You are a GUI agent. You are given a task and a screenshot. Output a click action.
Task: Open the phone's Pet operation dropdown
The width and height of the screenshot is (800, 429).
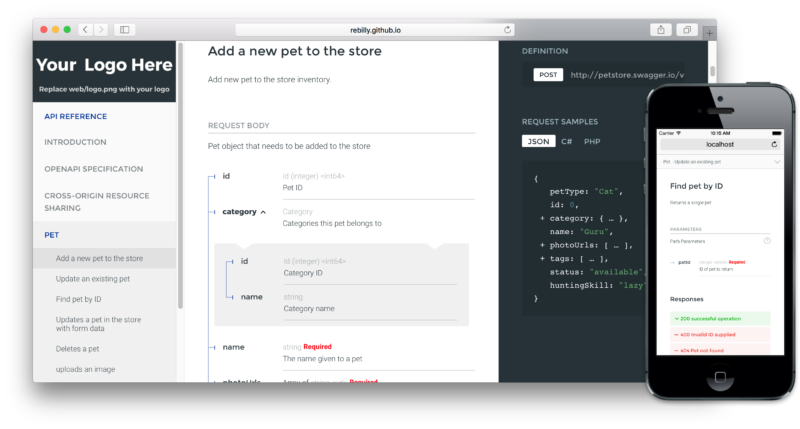pos(777,161)
